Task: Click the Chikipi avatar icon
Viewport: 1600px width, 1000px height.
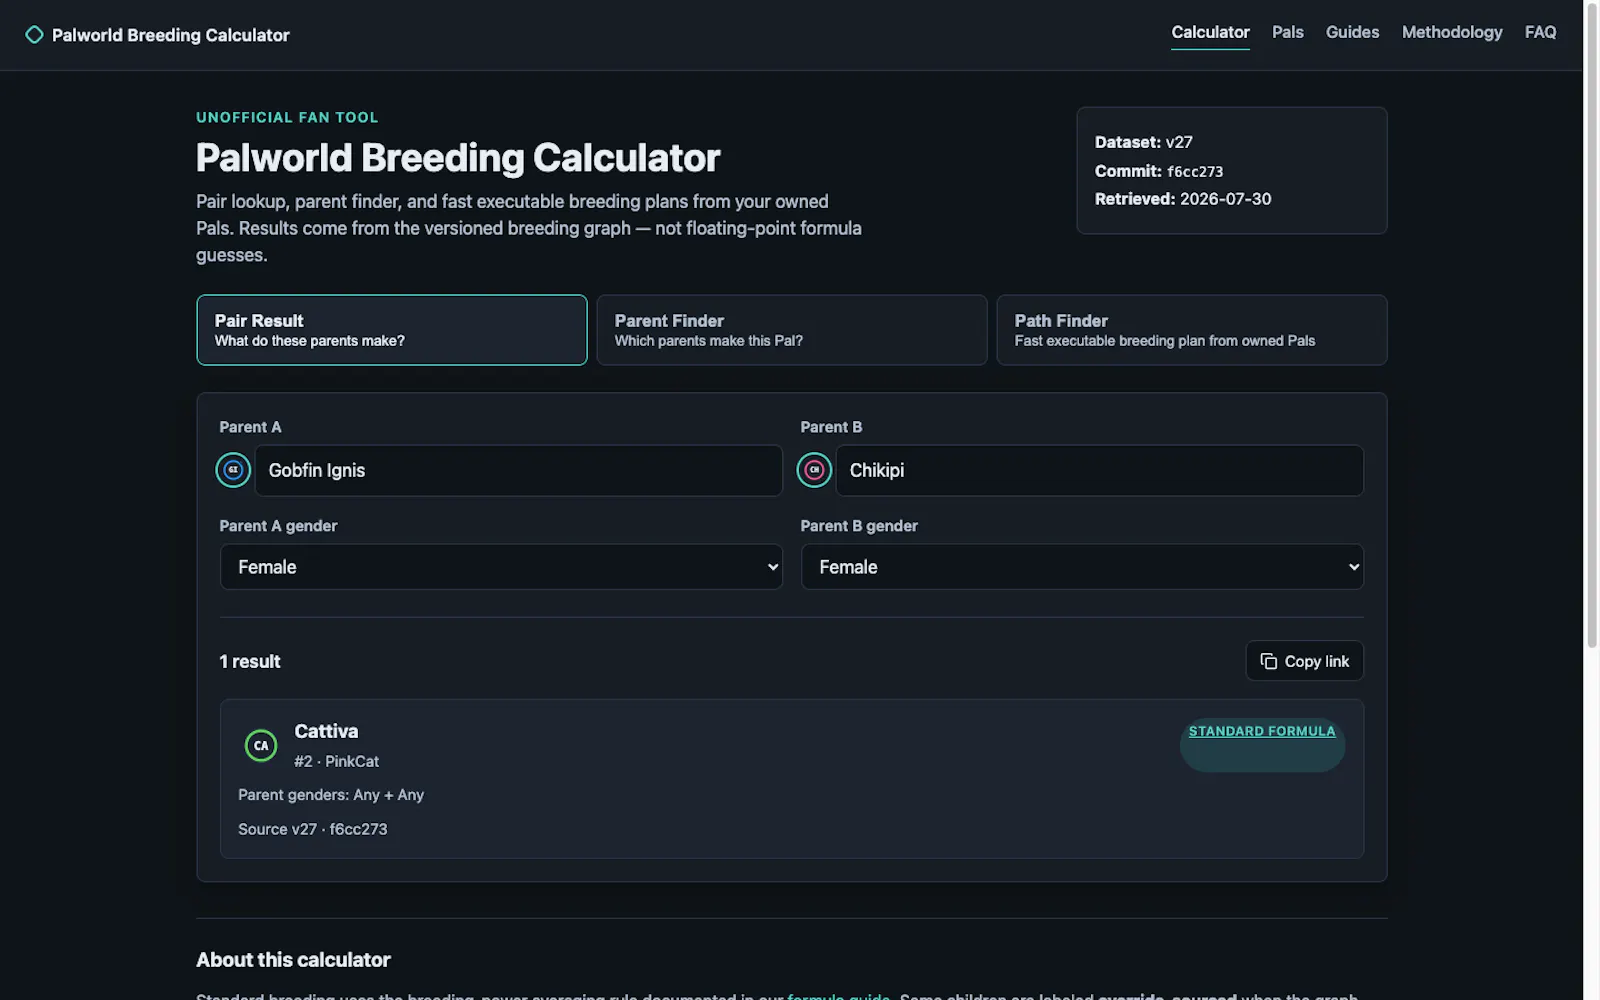Action: coord(814,470)
